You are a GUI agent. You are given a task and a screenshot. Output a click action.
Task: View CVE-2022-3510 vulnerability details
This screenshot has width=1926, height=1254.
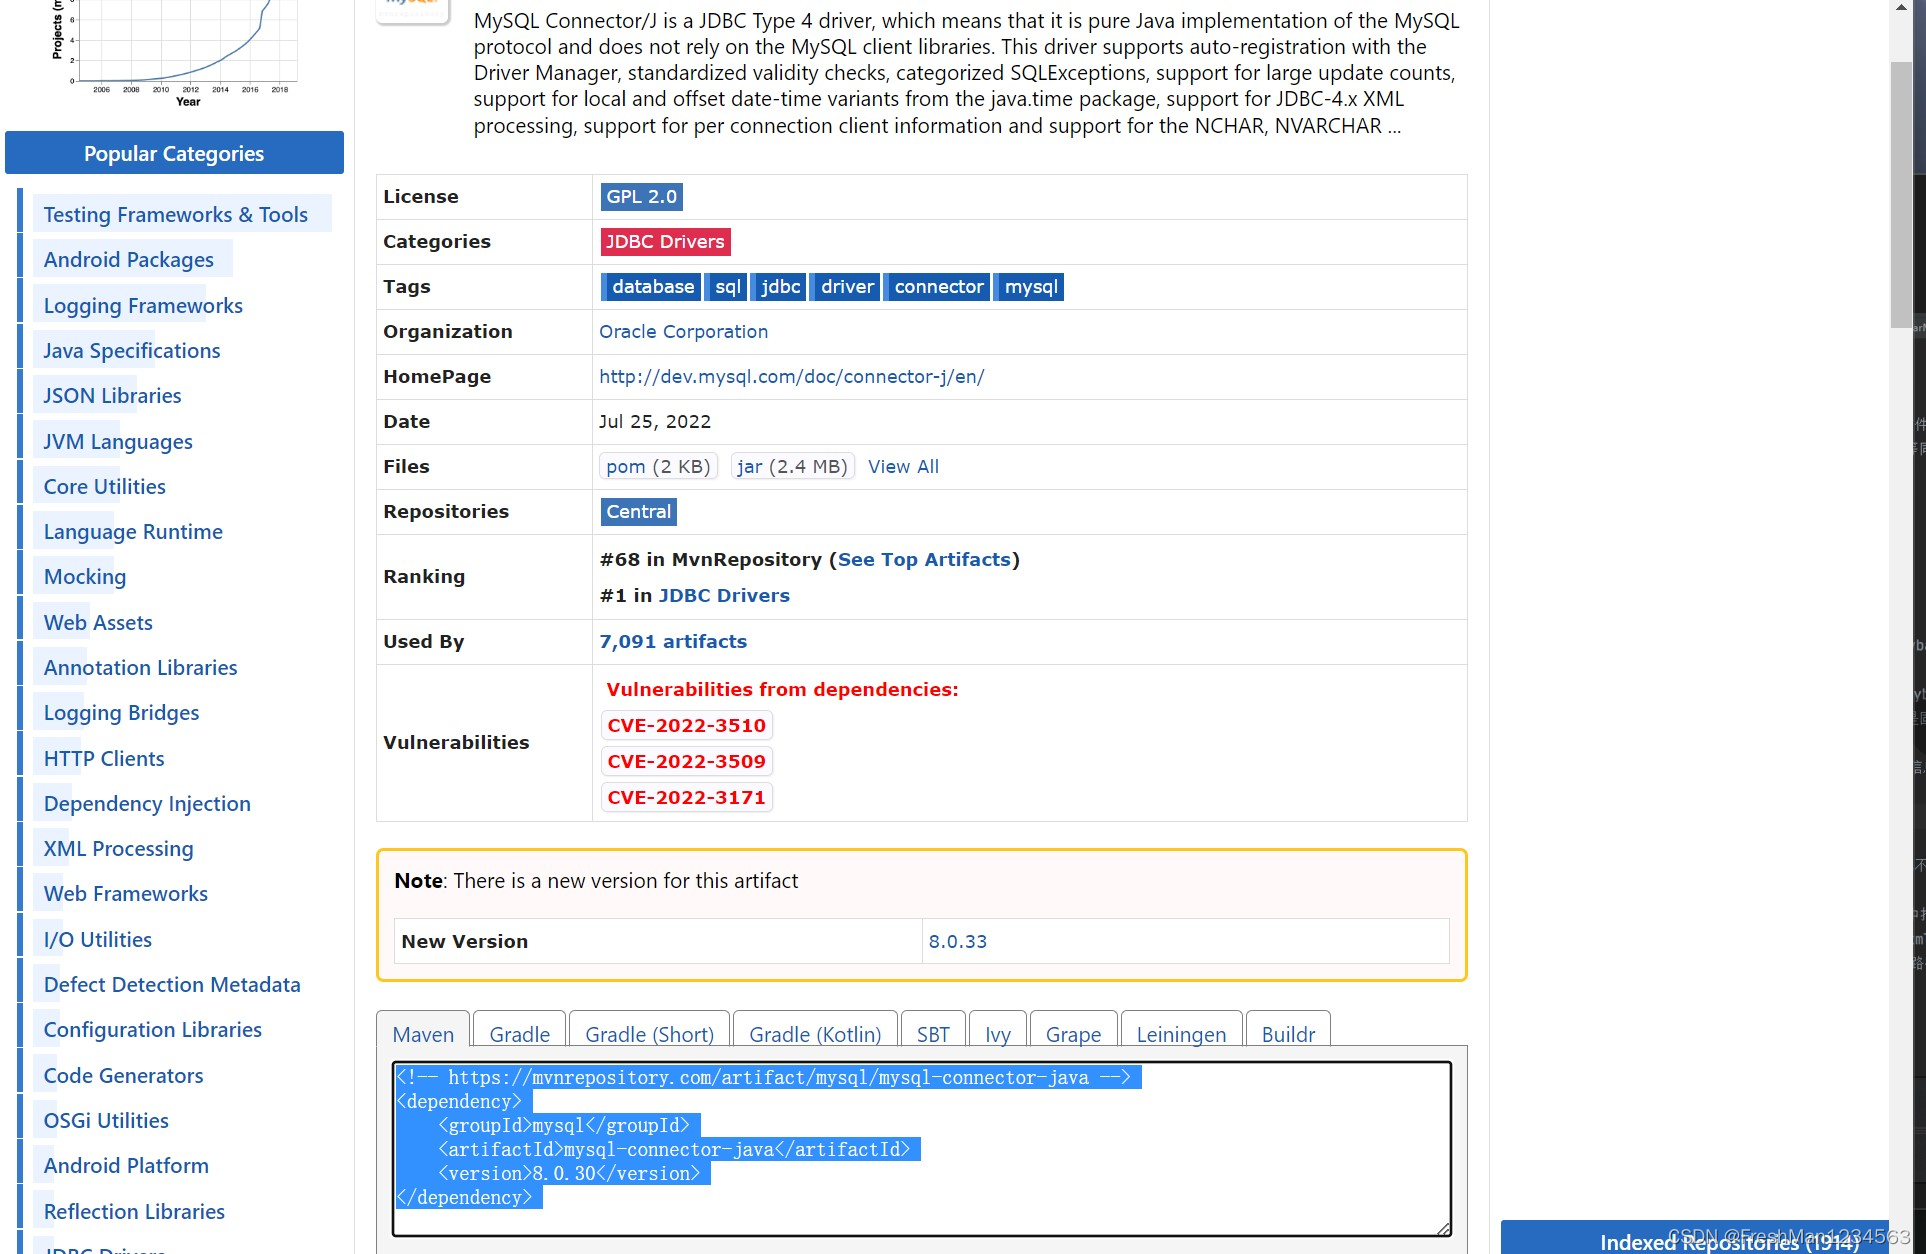(686, 726)
